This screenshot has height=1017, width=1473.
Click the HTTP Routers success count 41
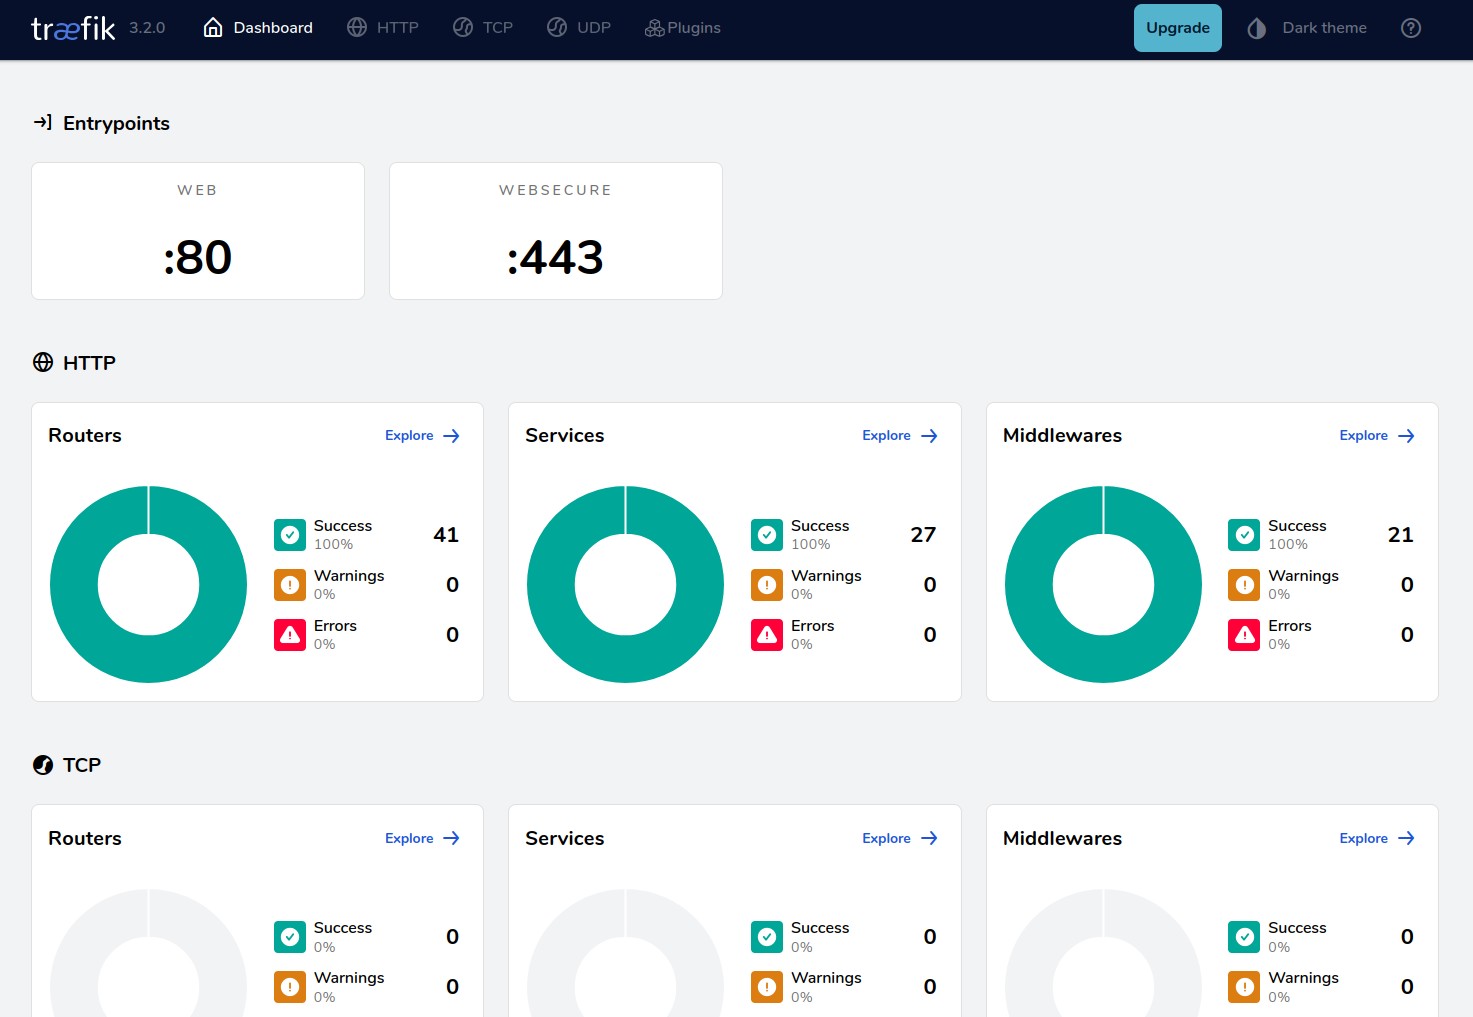click(446, 535)
